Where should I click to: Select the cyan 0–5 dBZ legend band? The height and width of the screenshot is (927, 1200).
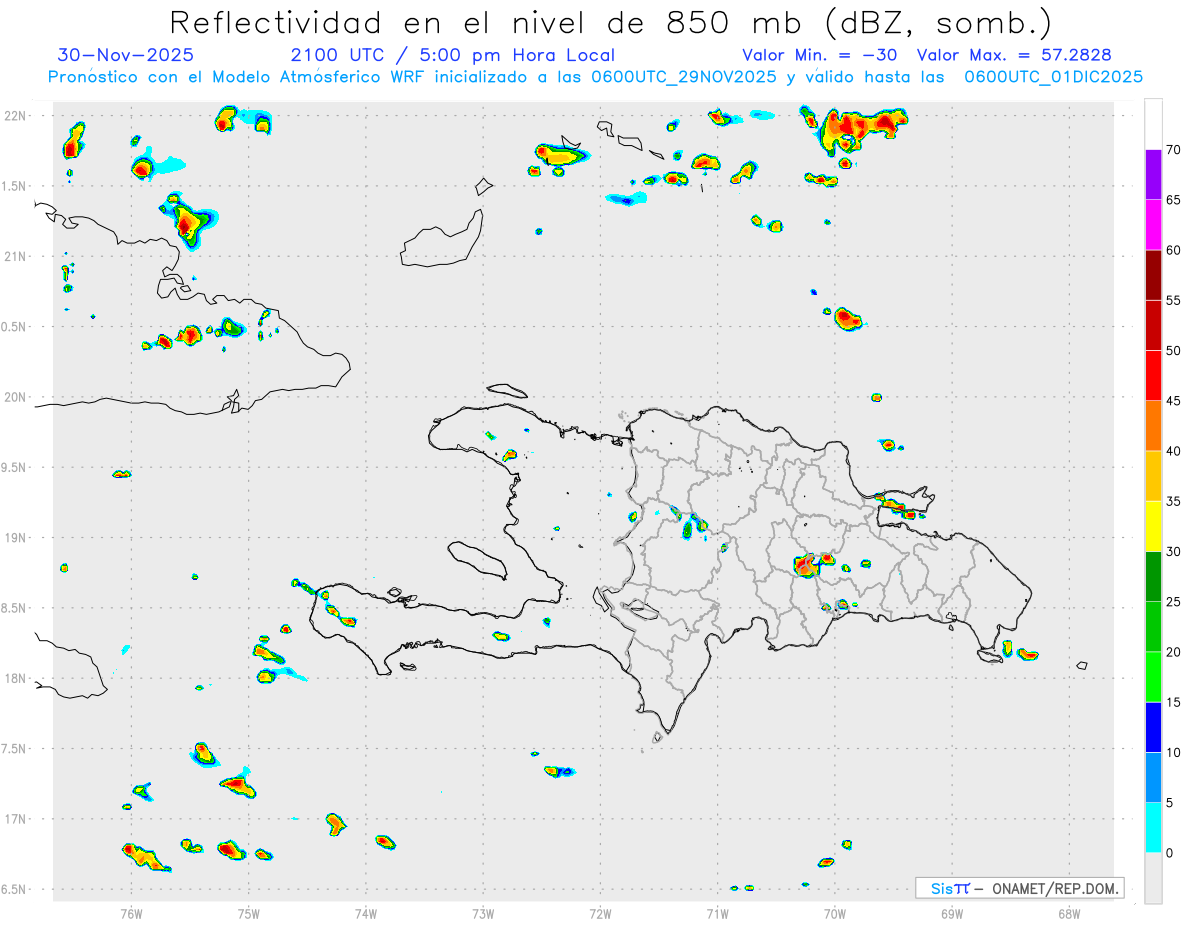tap(1153, 828)
